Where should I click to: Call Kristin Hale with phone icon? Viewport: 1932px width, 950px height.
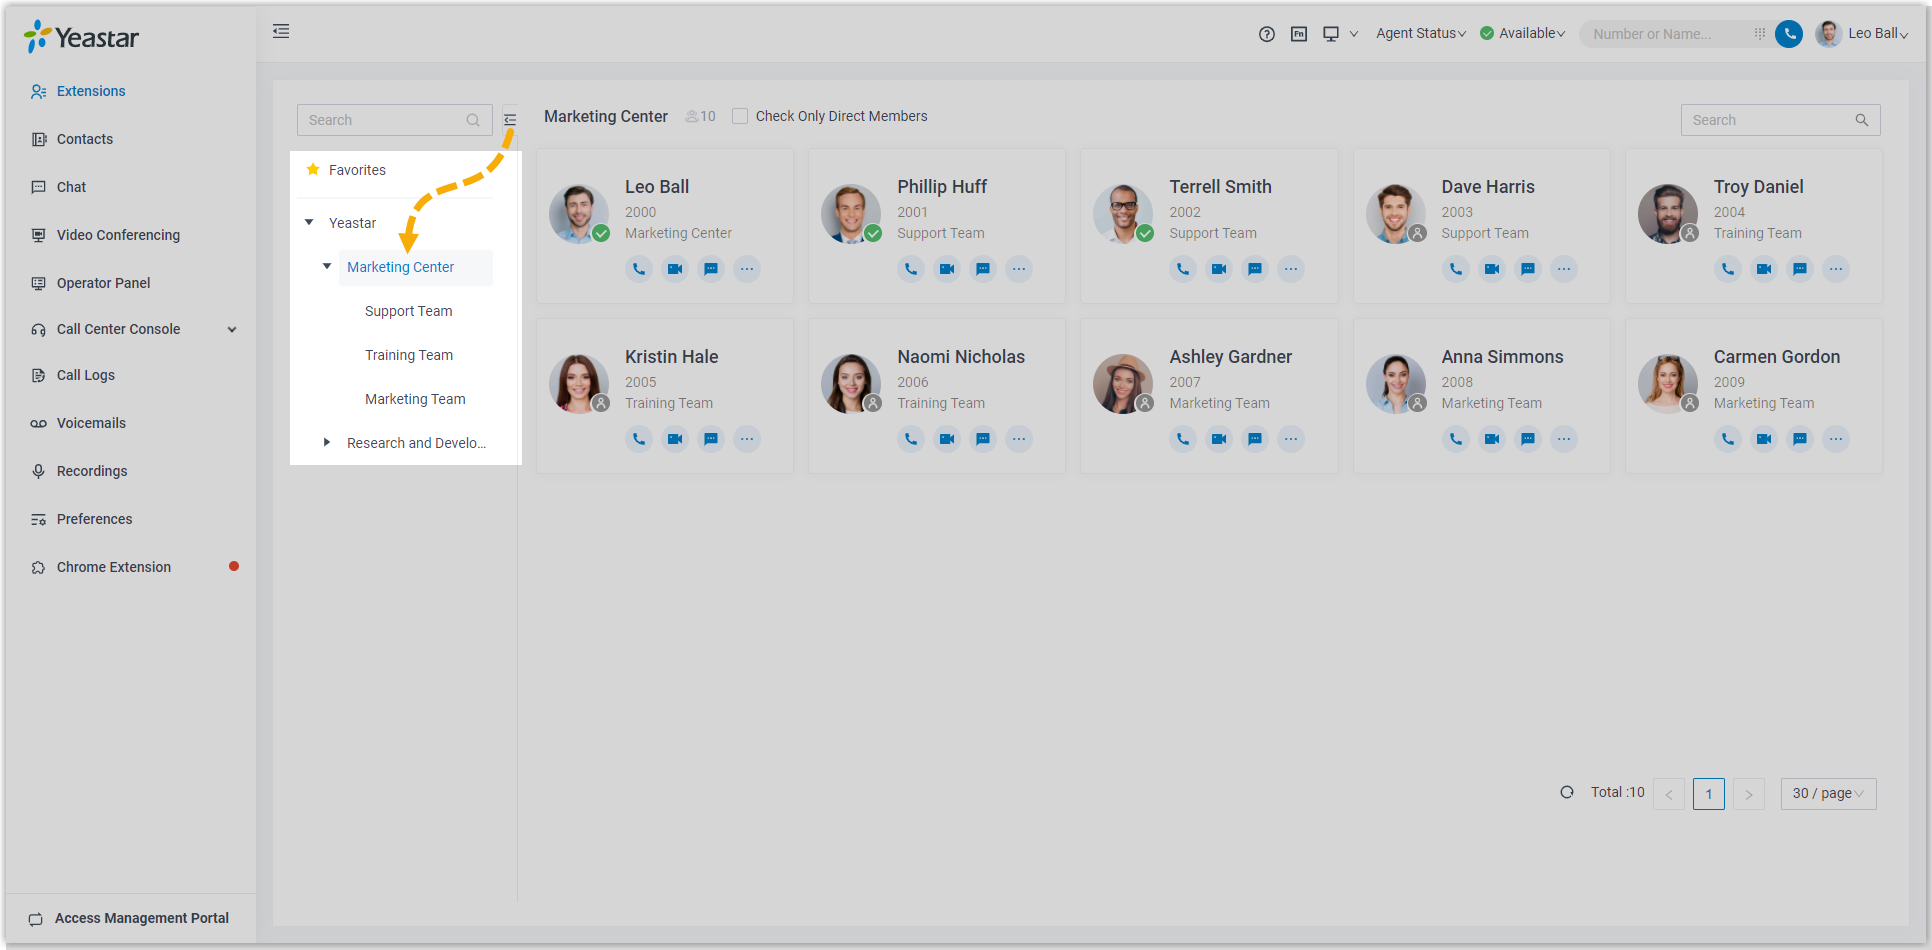639,439
